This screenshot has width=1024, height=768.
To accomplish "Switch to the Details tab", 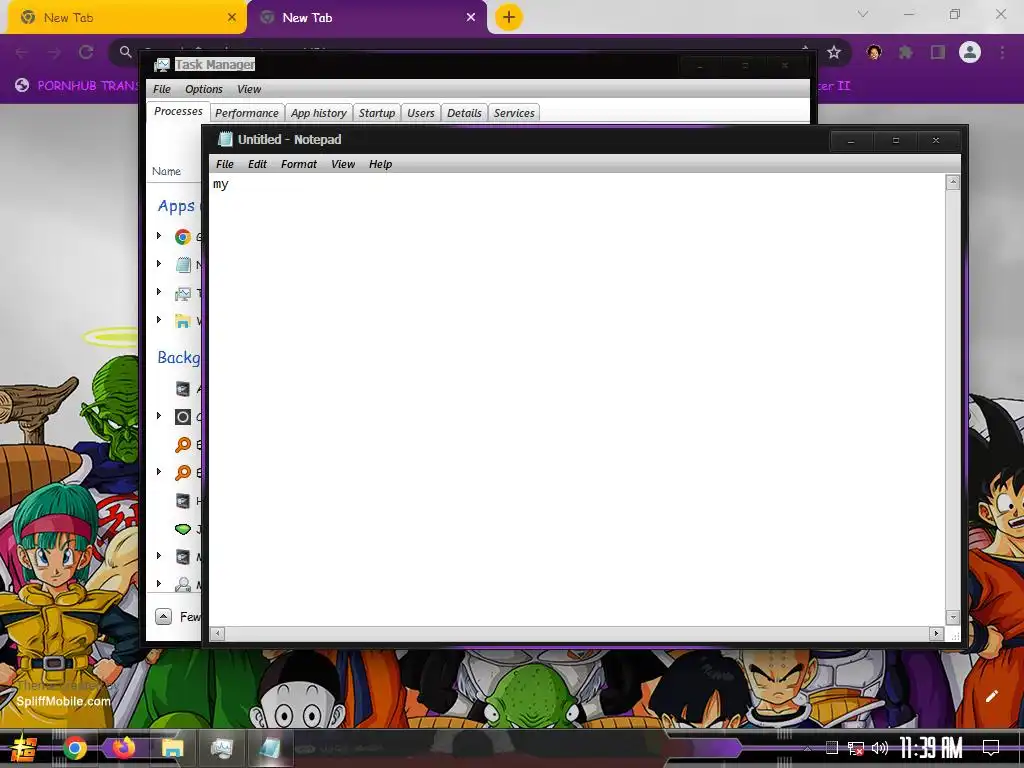I will (464, 113).
